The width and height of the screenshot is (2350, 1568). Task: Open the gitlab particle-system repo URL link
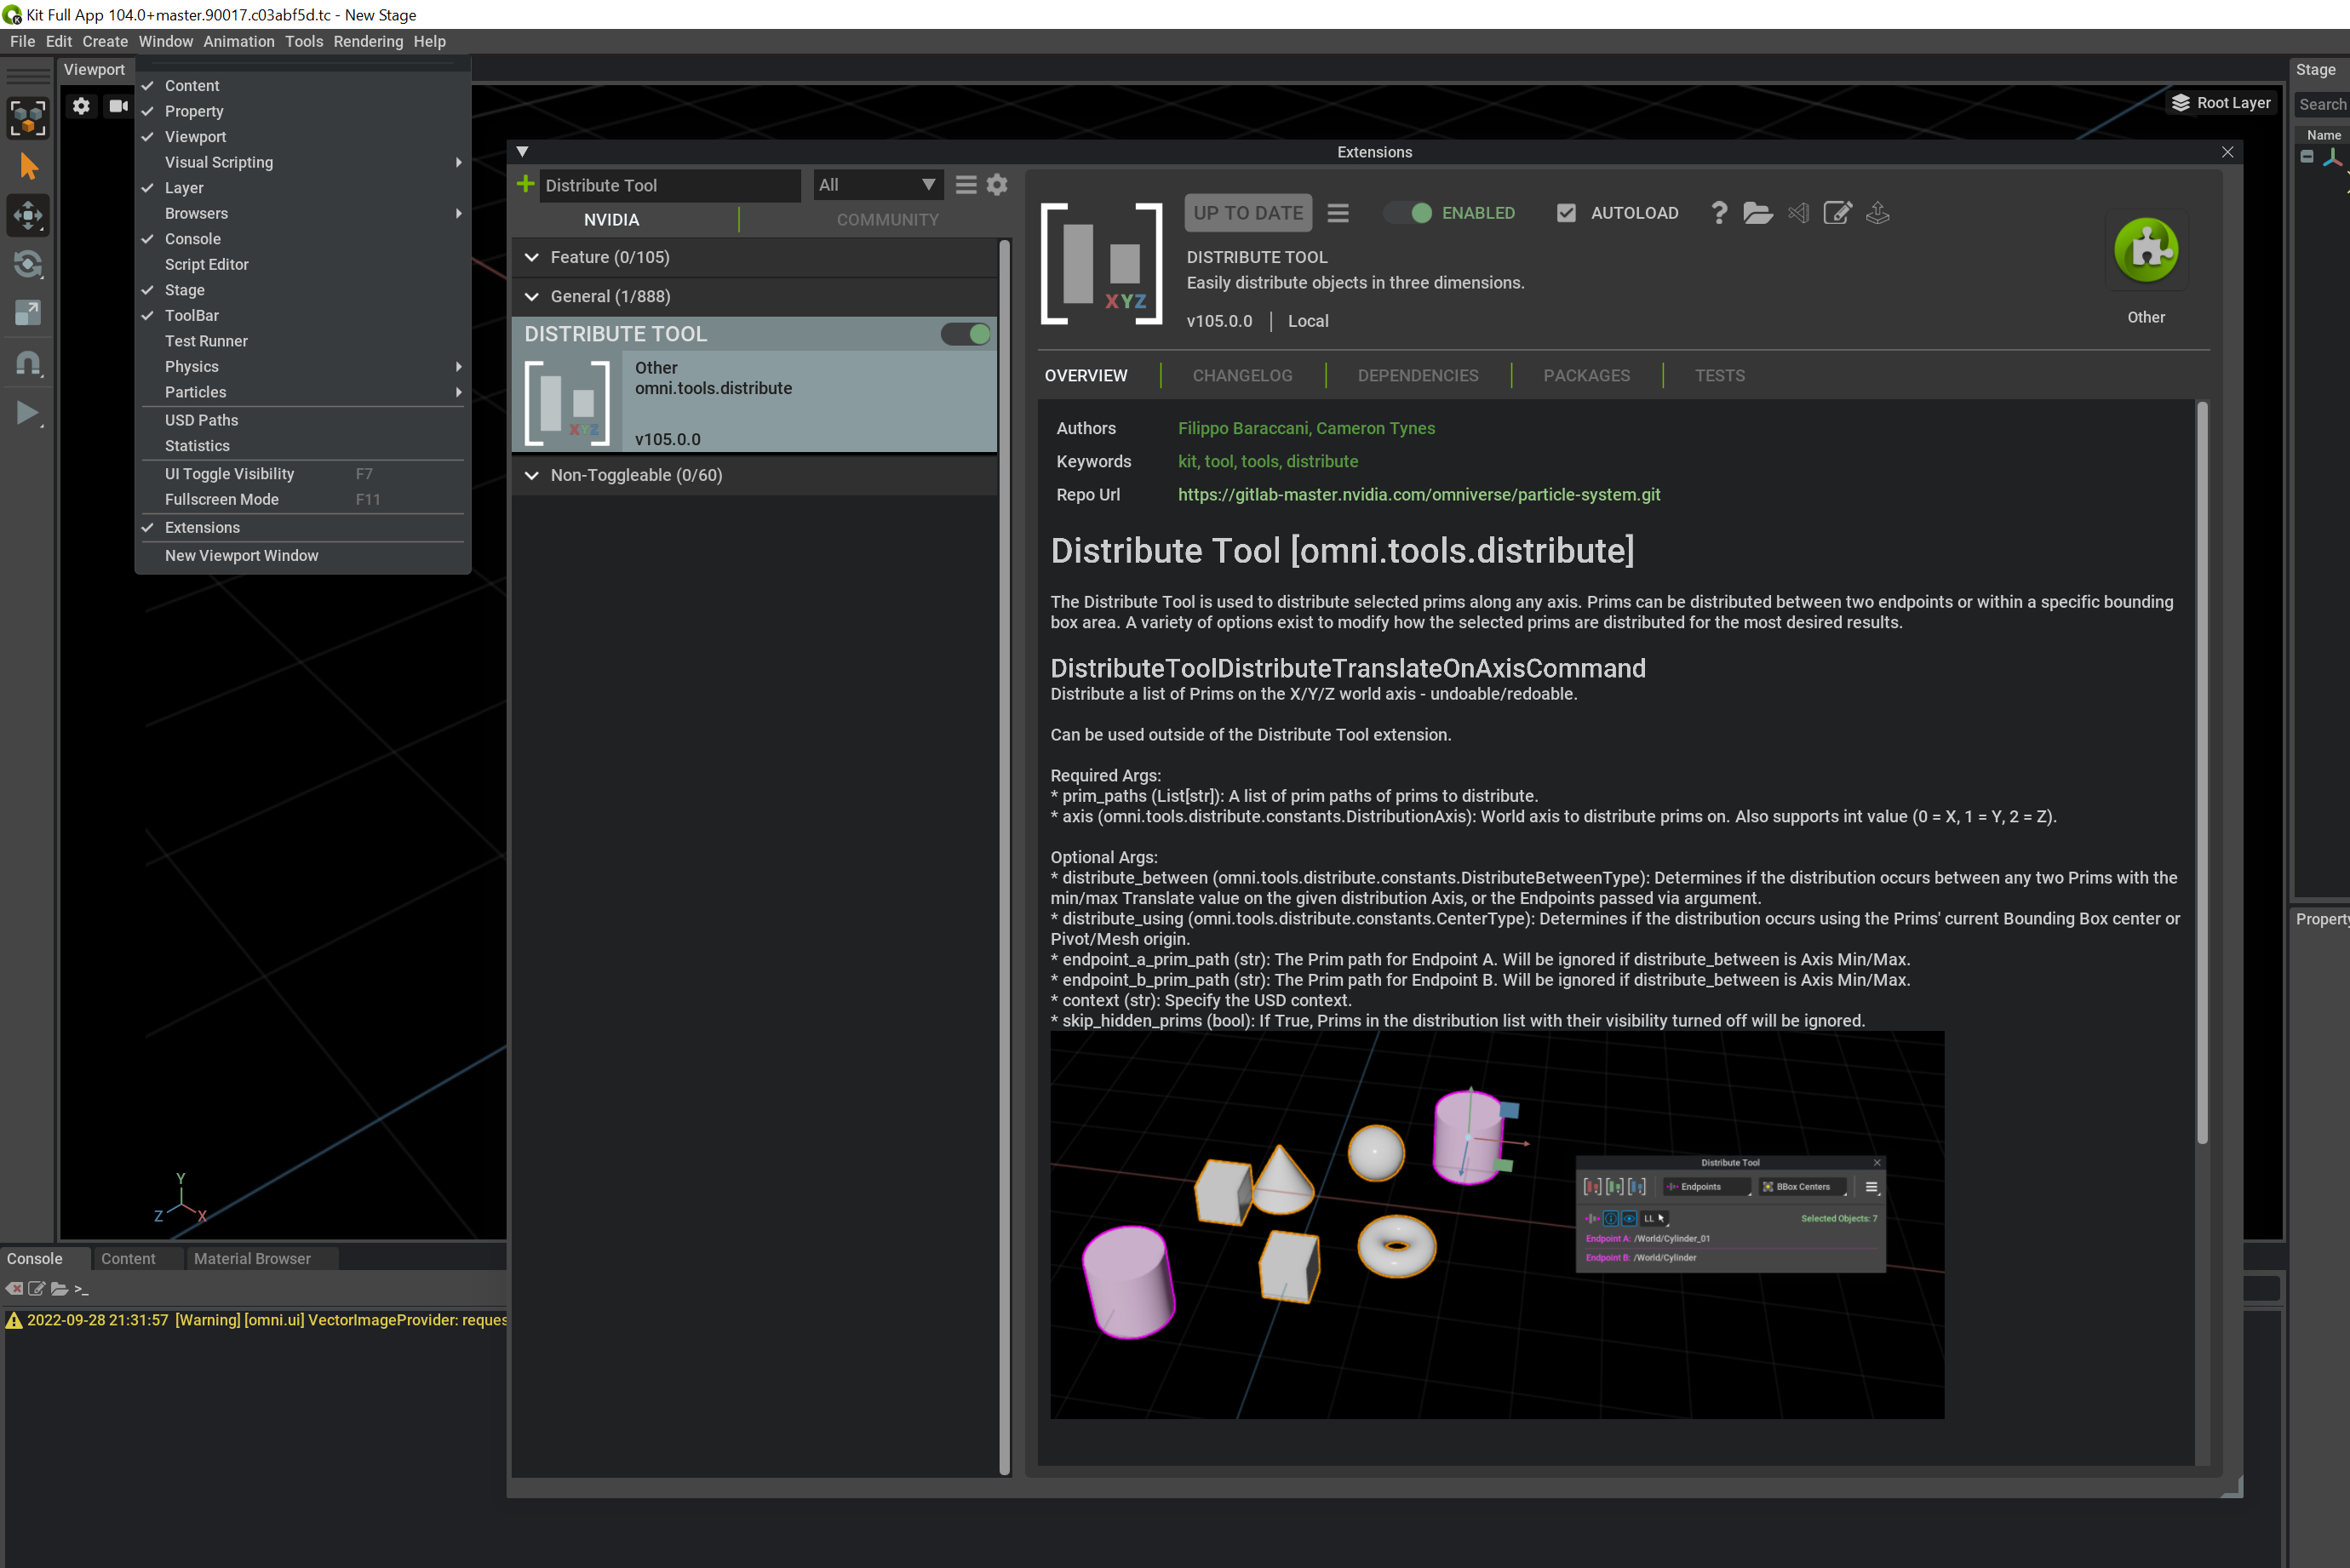1418,495
